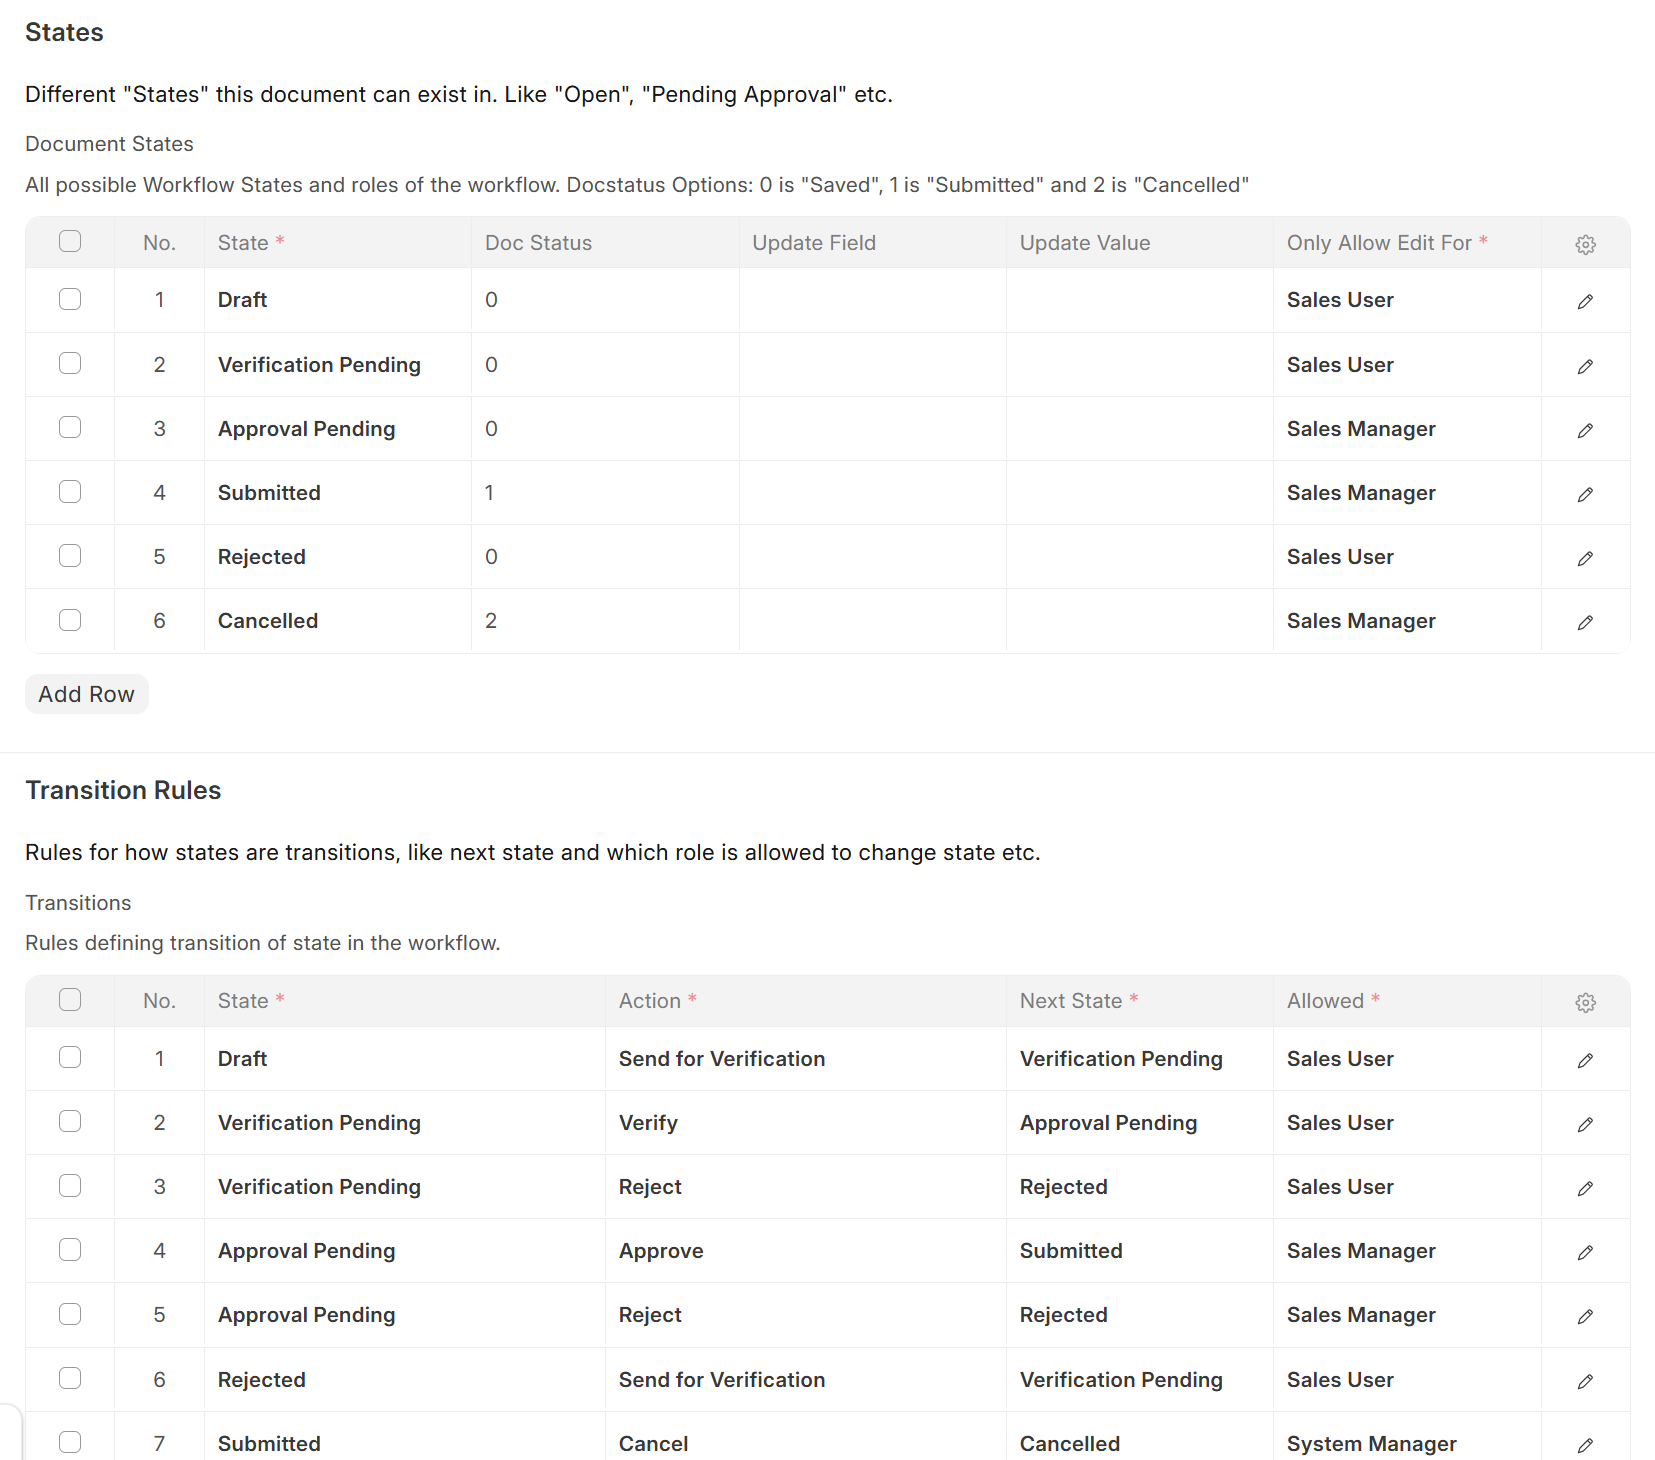This screenshot has height=1460, width=1655.
Task: Click pencil icon on Cancel transition row
Action: 1585,1445
